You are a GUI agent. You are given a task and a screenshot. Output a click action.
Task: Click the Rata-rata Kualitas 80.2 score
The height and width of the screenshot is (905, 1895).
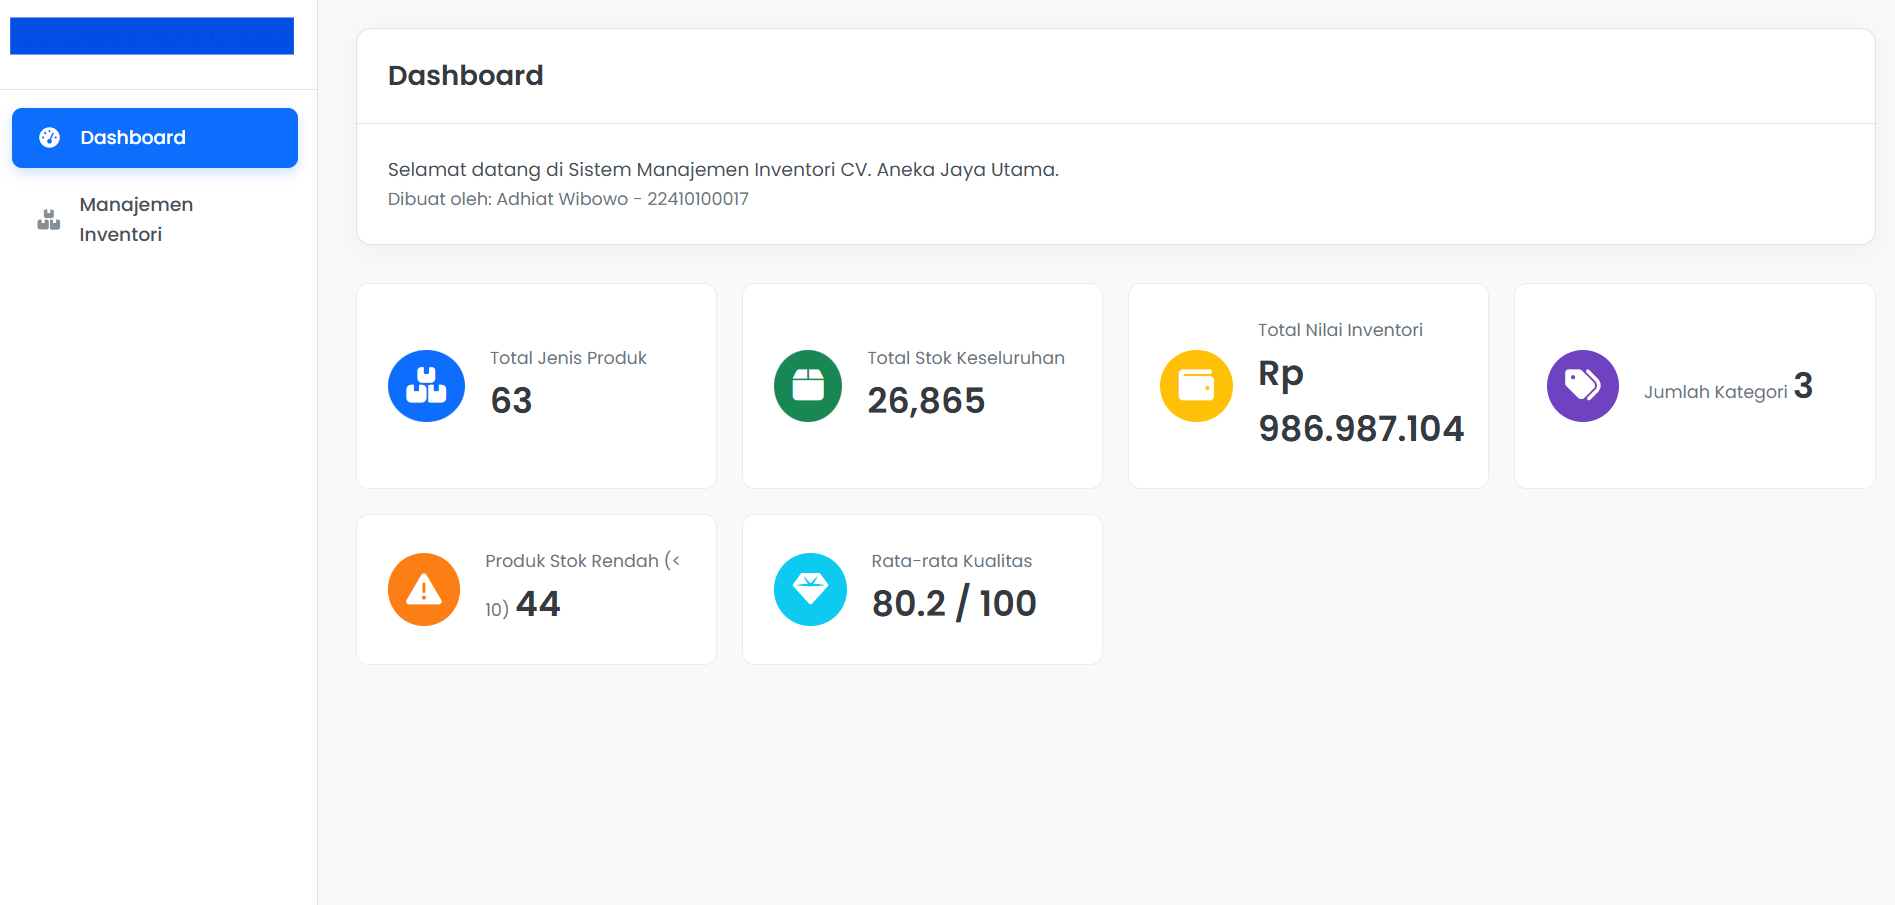(953, 602)
